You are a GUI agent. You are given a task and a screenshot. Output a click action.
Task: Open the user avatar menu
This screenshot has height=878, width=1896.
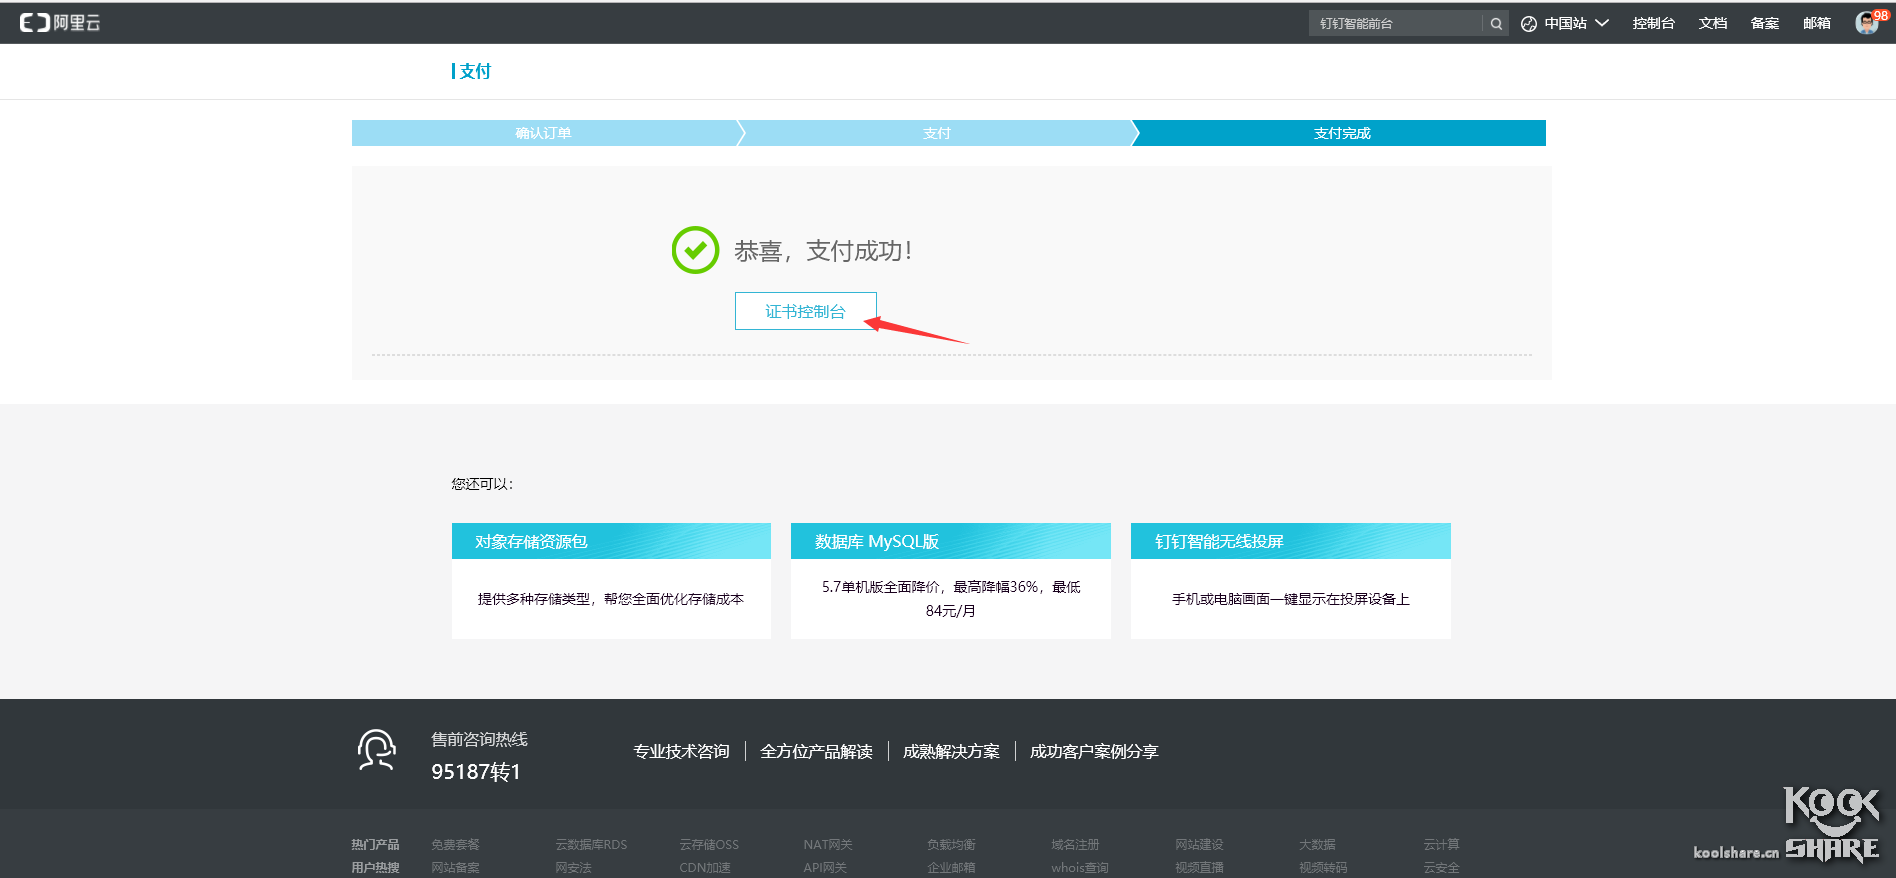click(x=1867, y=23)
